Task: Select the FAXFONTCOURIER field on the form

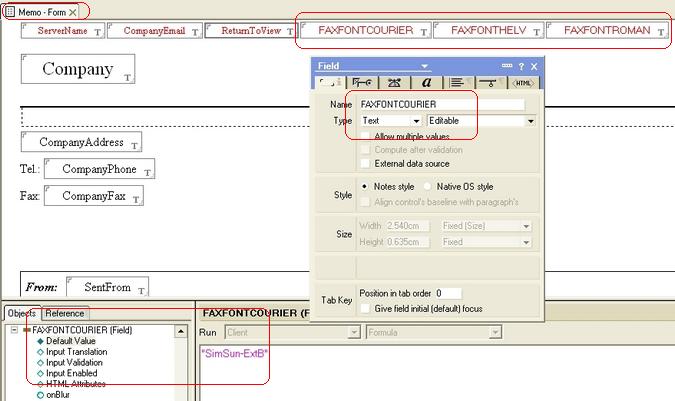Action: pos(365,31)
